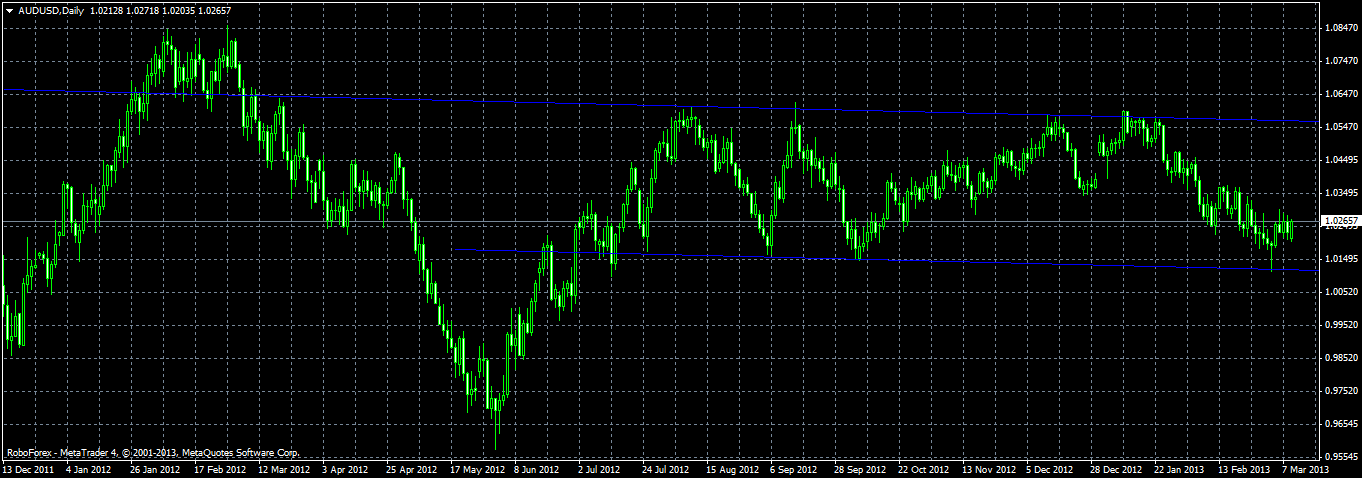
Task: Click the opening price value 1.02128
Action: pos(109,10)
